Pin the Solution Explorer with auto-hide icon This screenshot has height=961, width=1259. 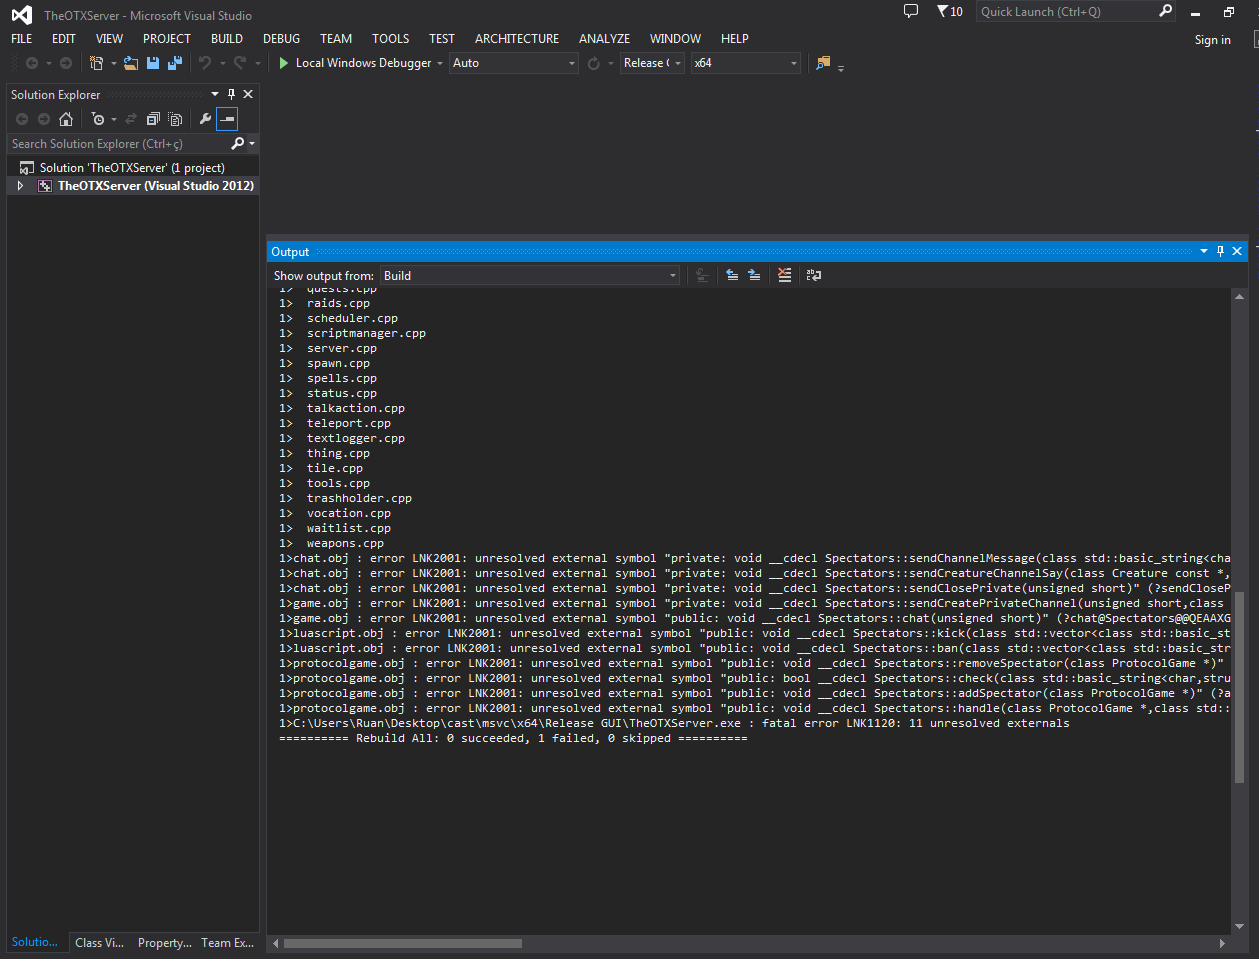(231, 94)
